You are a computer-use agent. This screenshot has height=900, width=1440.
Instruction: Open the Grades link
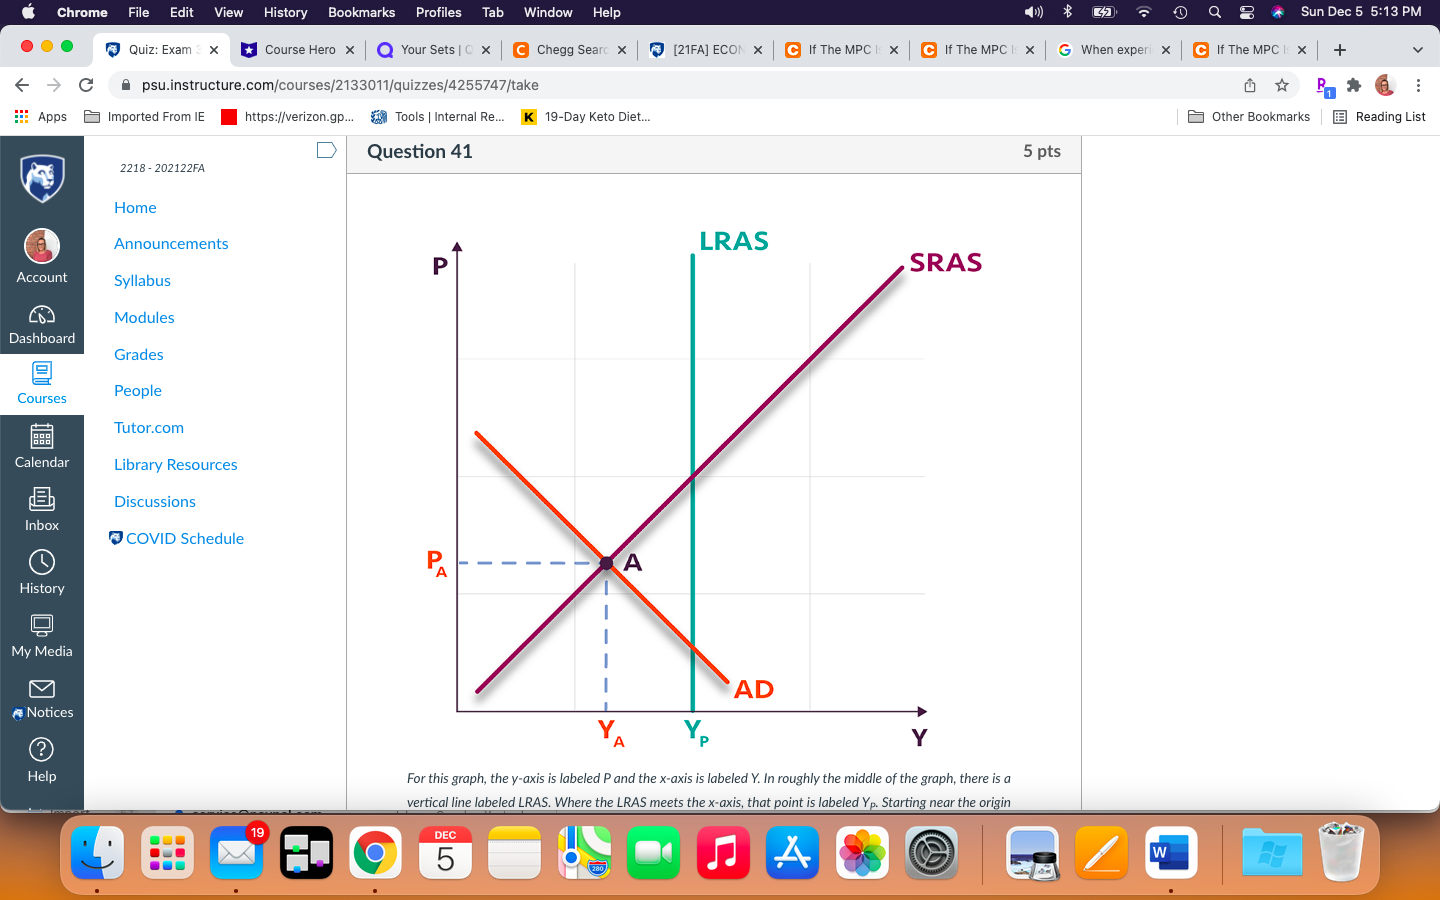point(138,355)
